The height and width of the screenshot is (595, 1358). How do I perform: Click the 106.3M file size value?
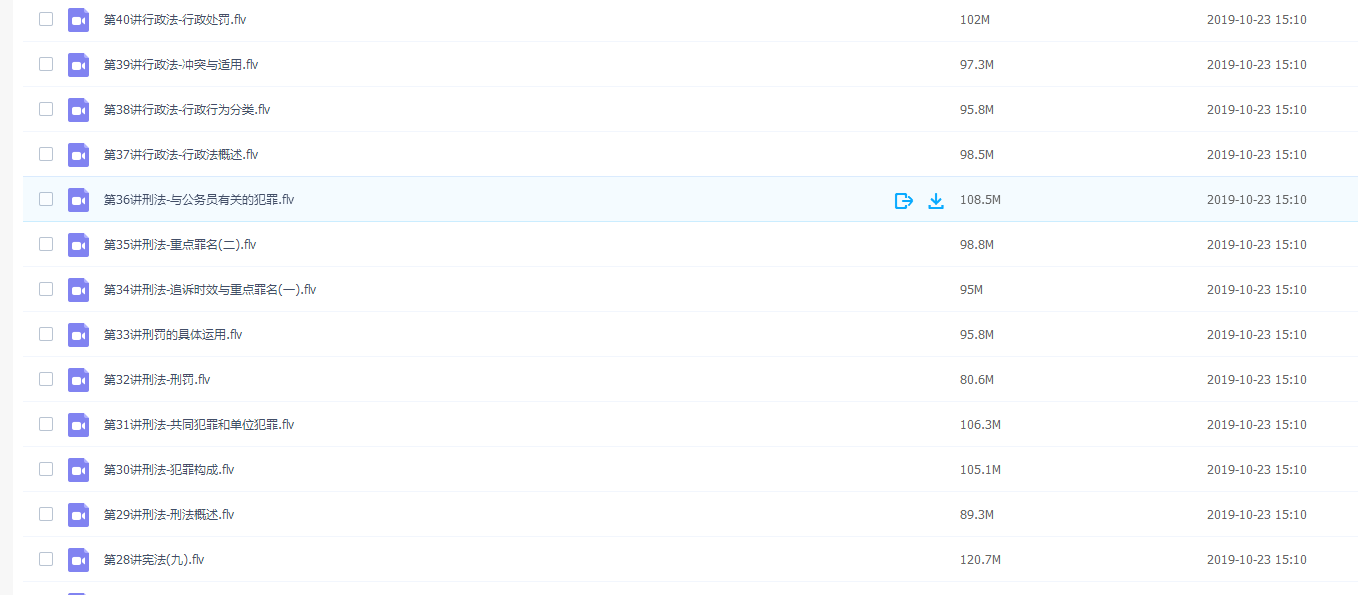[x=980, y=425]
